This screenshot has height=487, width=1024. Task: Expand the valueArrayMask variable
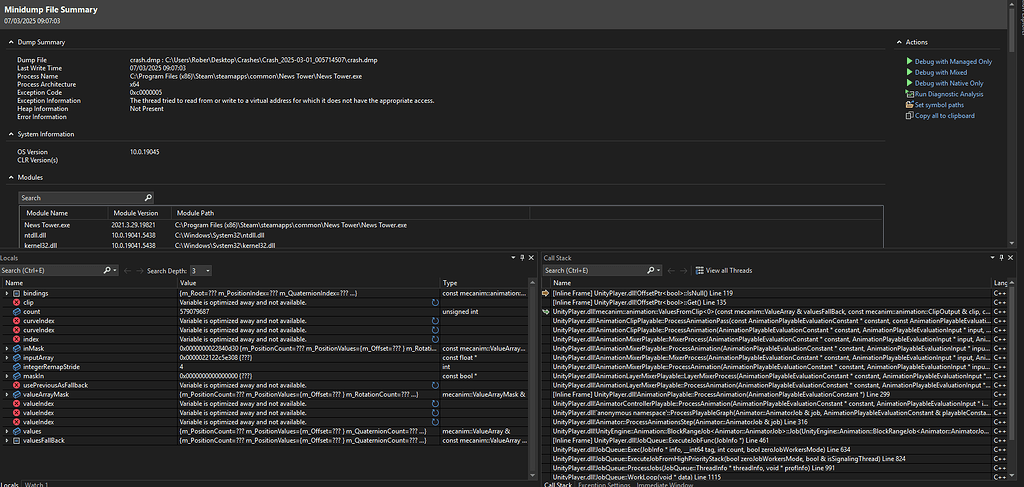tap(7, 394)
